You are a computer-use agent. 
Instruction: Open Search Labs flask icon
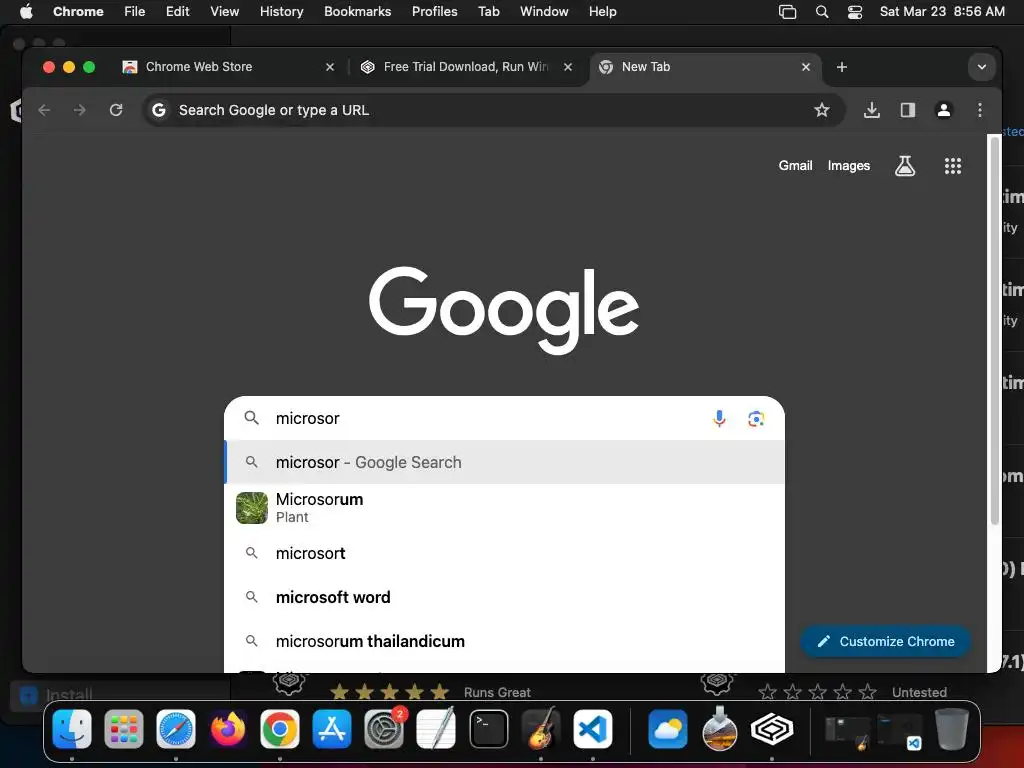click(x=904, y=166)
